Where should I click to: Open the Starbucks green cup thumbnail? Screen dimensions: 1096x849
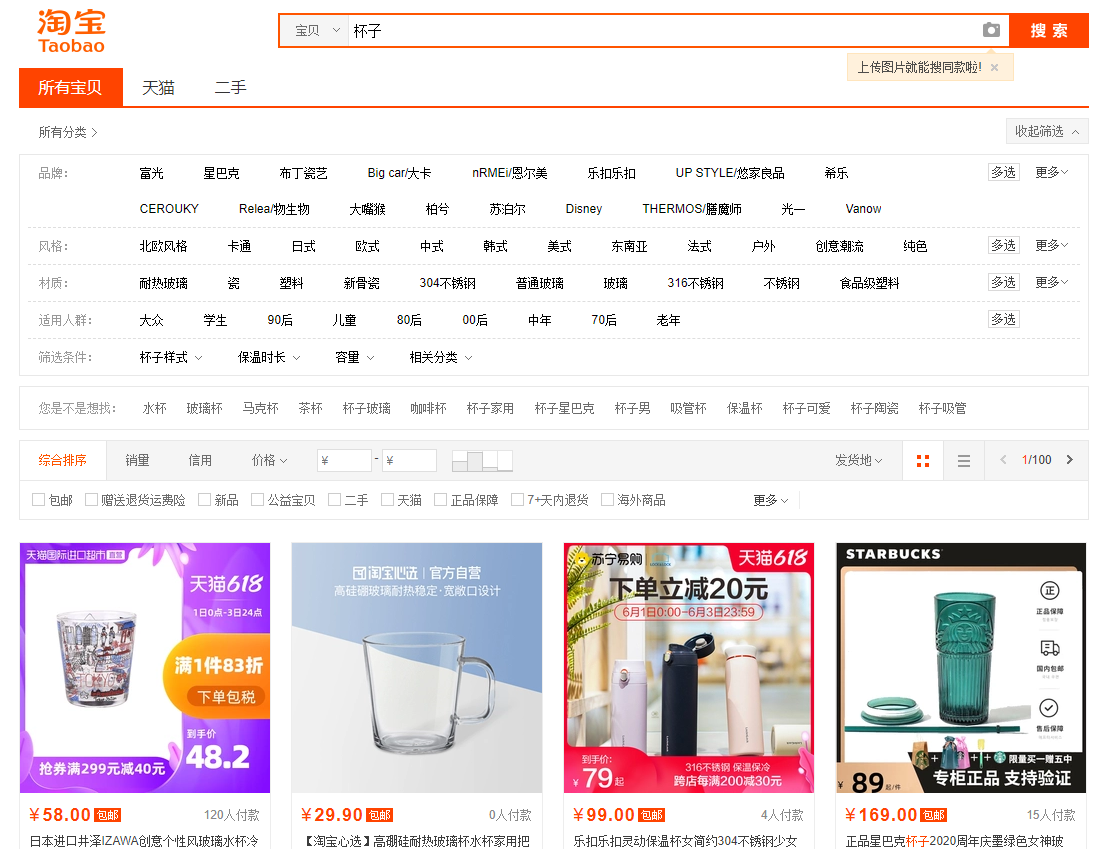click(x=960, y=668)
